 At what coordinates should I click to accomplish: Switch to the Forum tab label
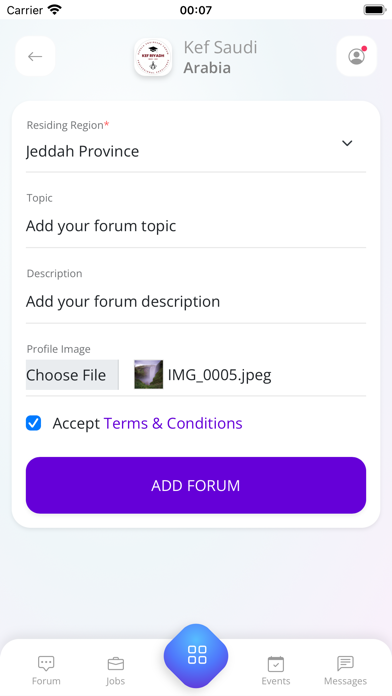[46, 680]
